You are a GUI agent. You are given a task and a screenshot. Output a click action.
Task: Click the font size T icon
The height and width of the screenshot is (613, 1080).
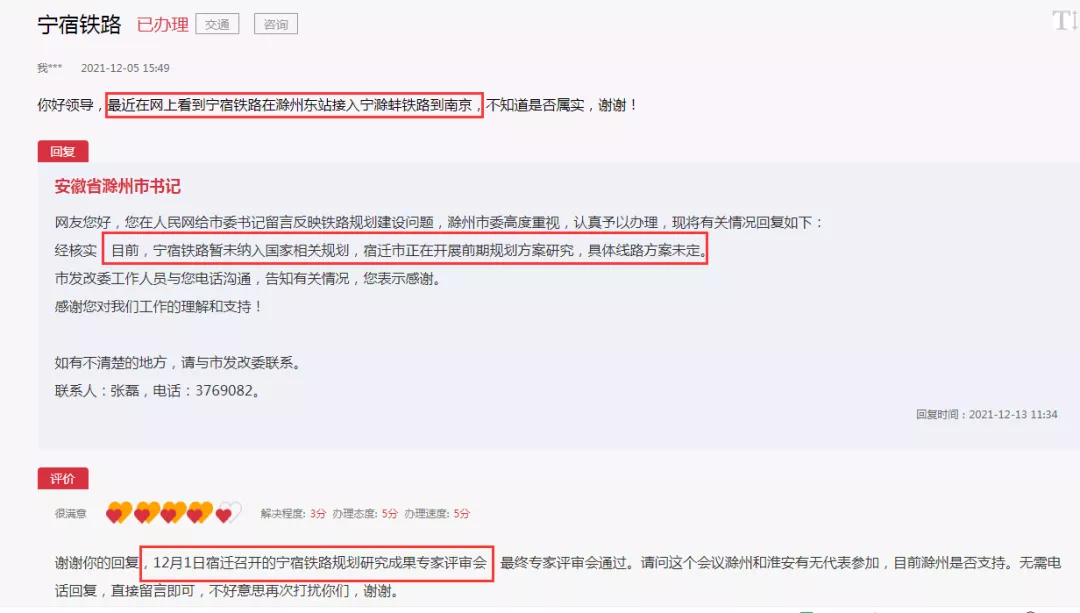pos(1065,21)
